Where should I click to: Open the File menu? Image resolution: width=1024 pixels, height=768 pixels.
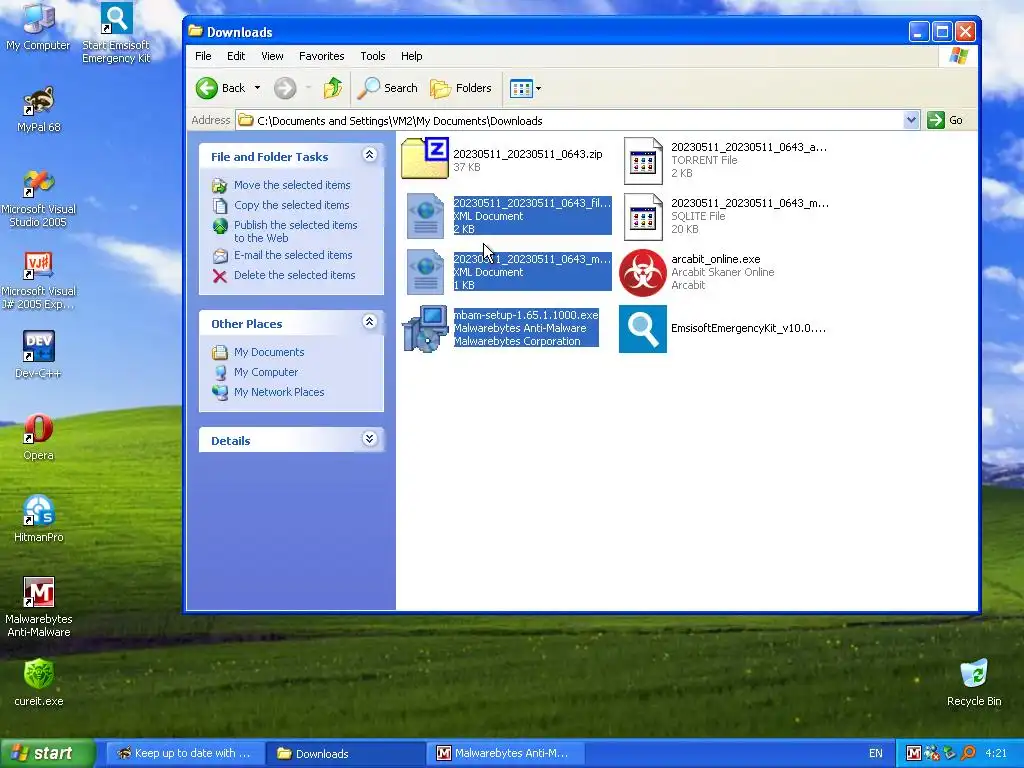203,56
